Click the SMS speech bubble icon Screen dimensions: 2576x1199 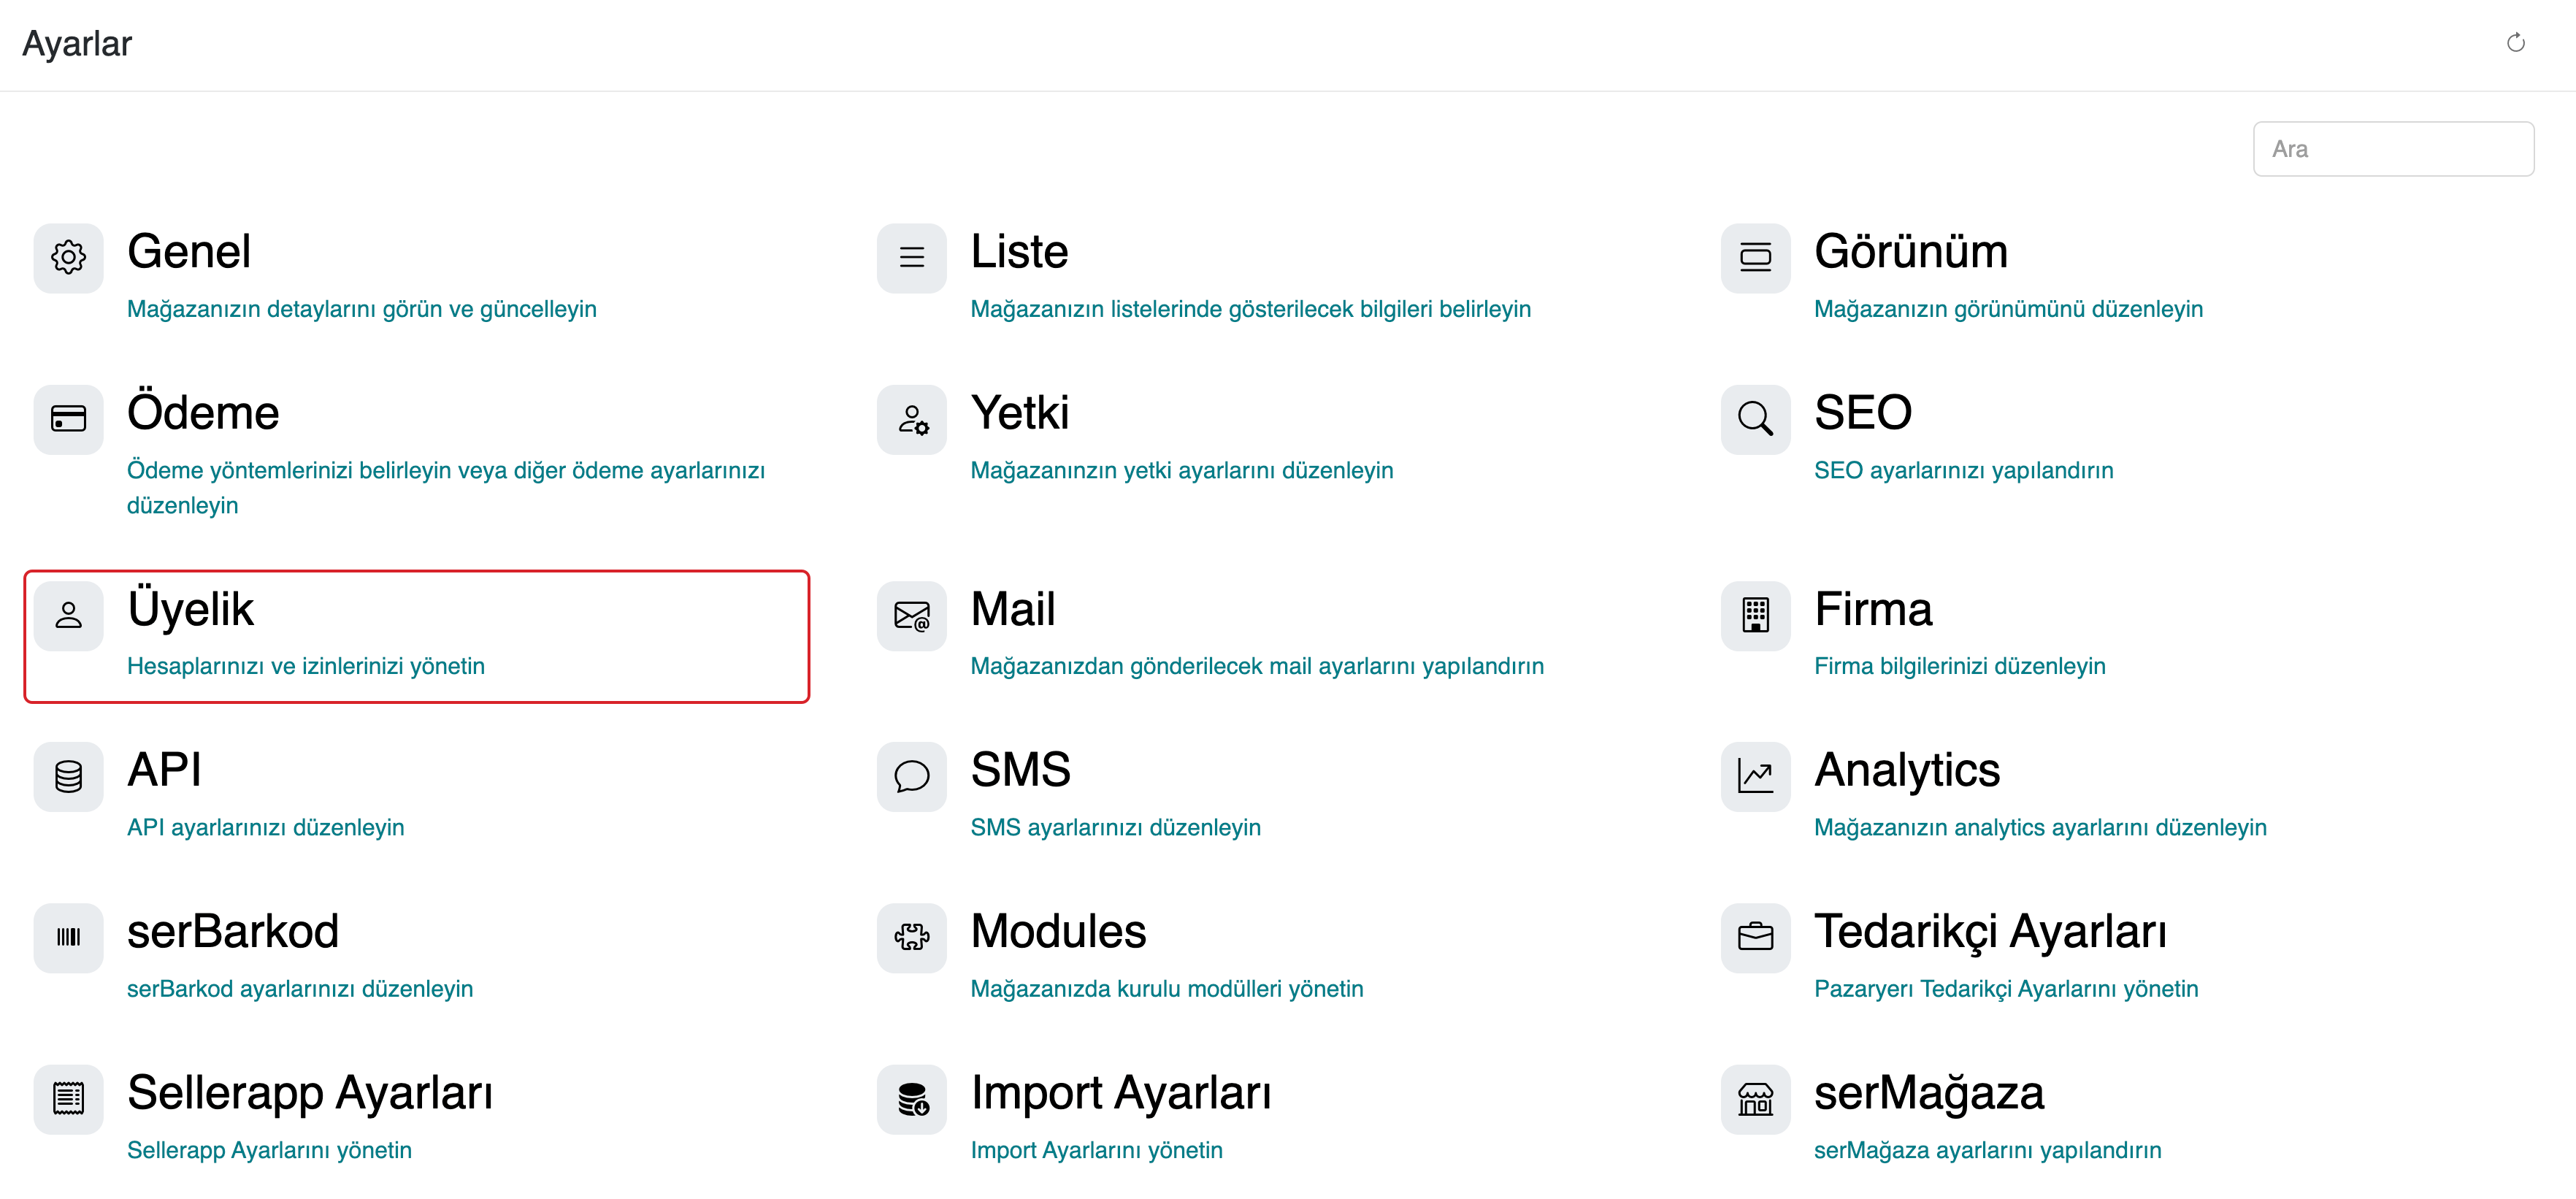point(911,777)
